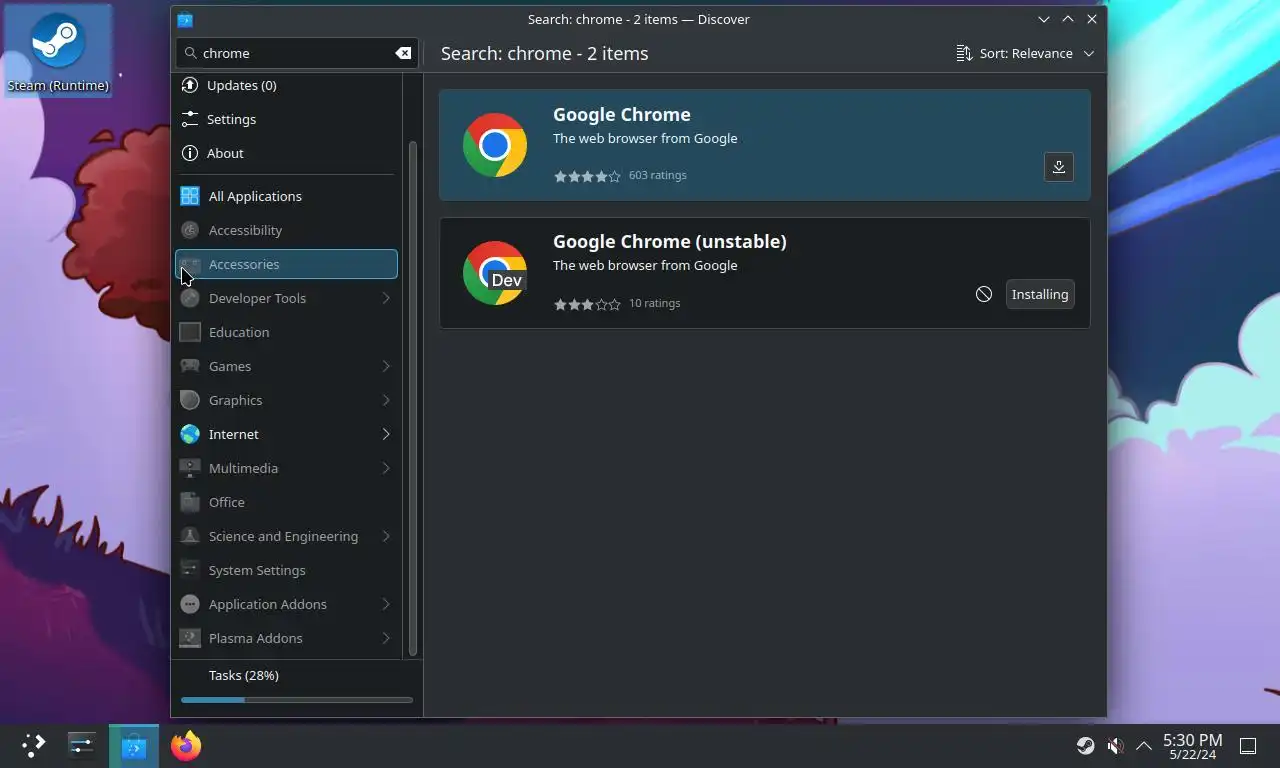Expand Games subcategories arrow

tap(386, 366)
